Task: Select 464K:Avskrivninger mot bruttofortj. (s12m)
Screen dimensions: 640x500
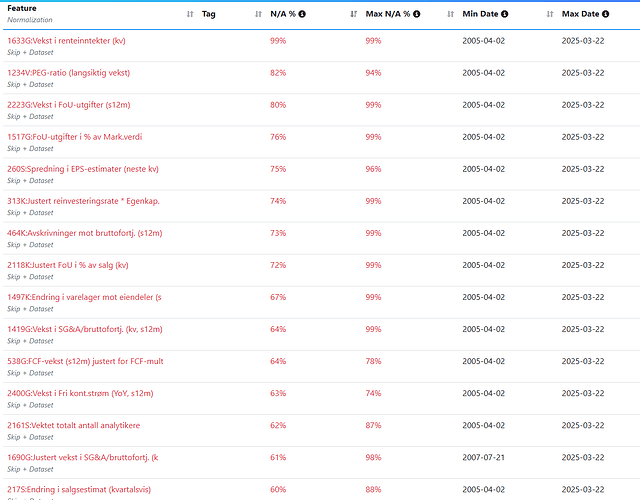Action: [84, 233]
